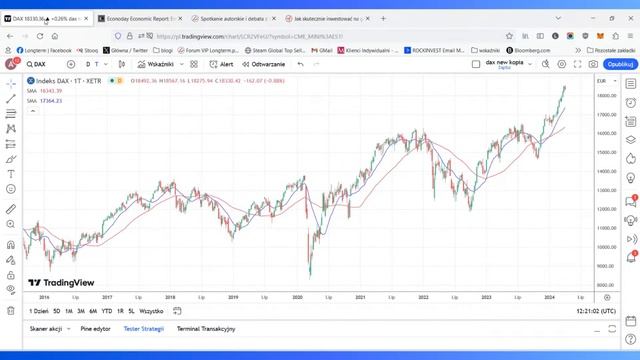640x360 pixels.
Task: Open Terminal Transakcyjny tab
Action: pyautogui.click(x=206, y=329)
